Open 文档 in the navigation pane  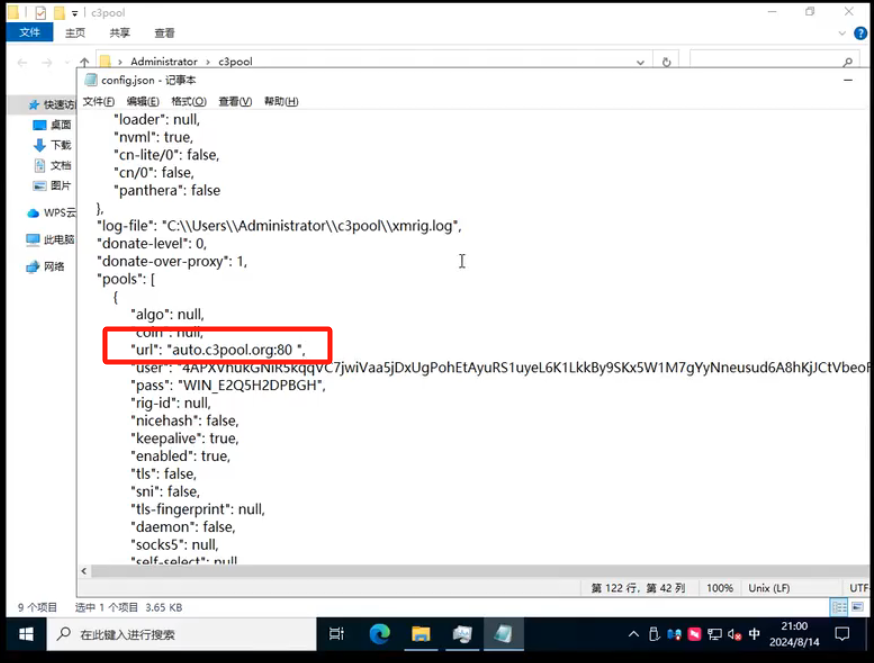click(52, 165)
